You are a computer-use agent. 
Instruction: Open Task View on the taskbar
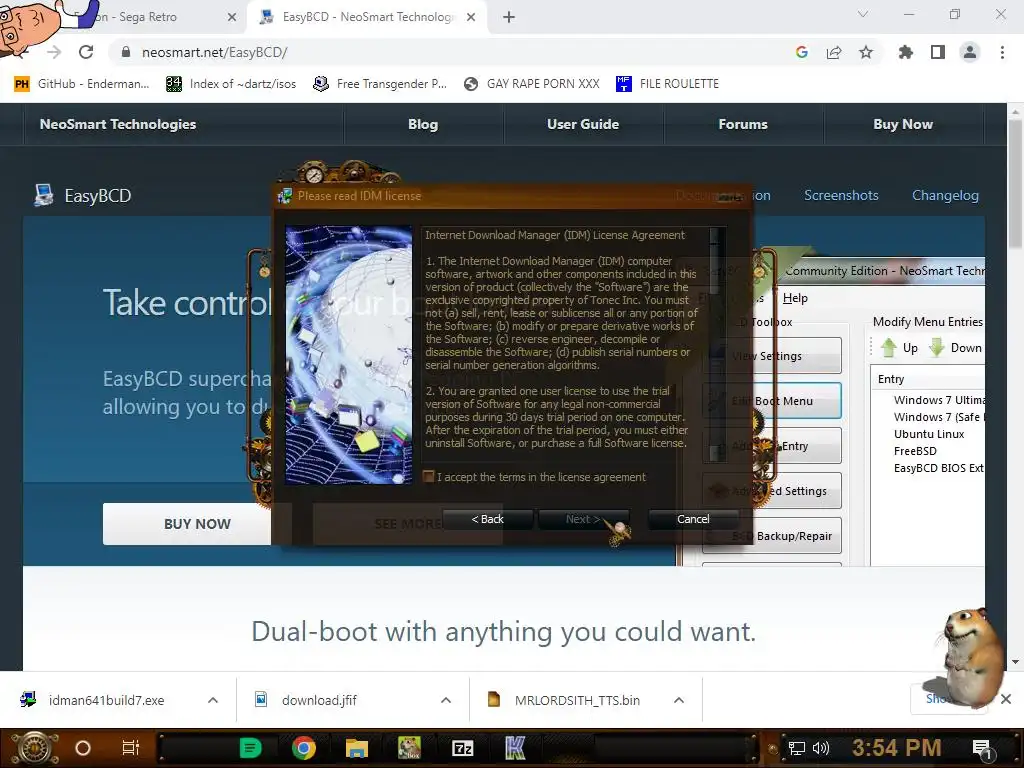(x=131, y=748)
